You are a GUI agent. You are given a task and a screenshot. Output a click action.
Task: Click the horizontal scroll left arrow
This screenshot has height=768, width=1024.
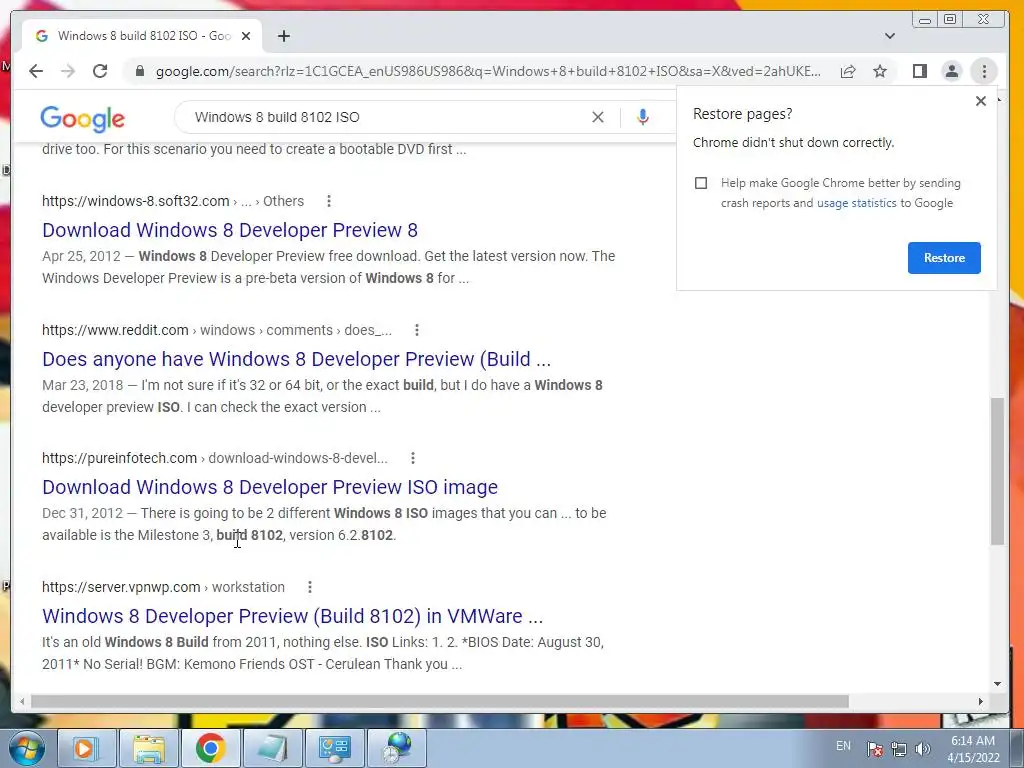(22, 701)
